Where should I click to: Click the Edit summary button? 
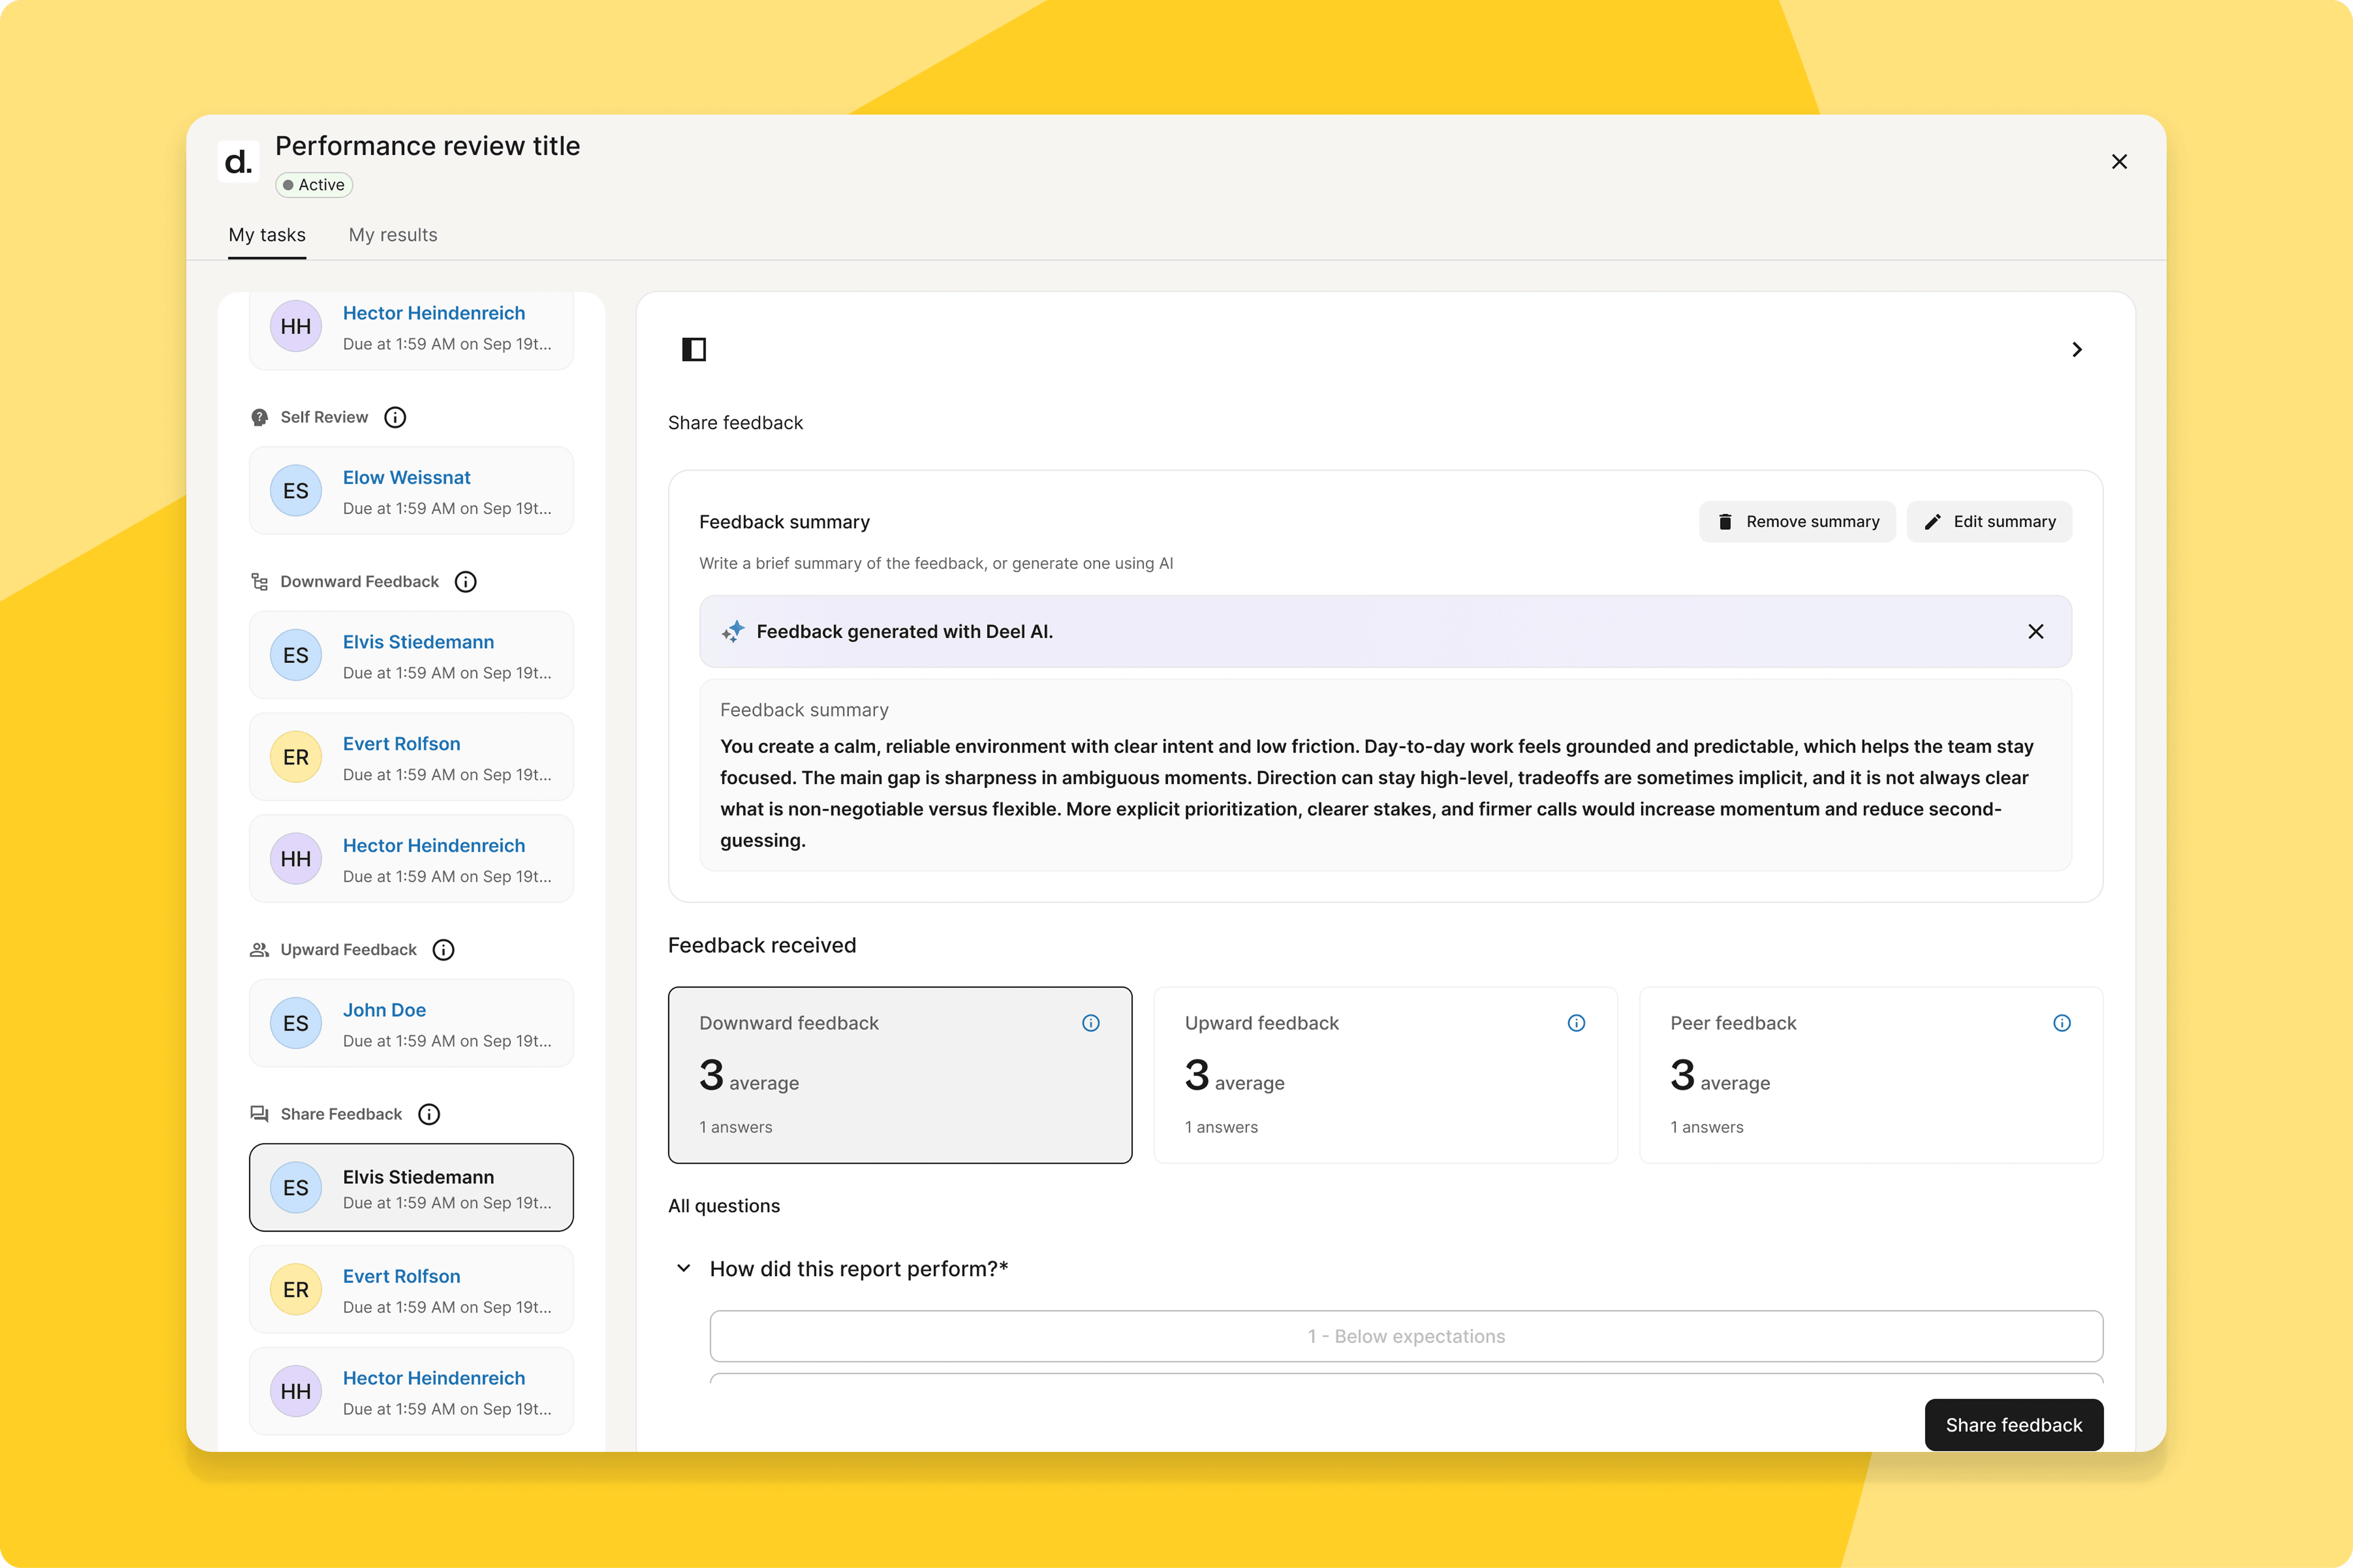[1989, 522]
